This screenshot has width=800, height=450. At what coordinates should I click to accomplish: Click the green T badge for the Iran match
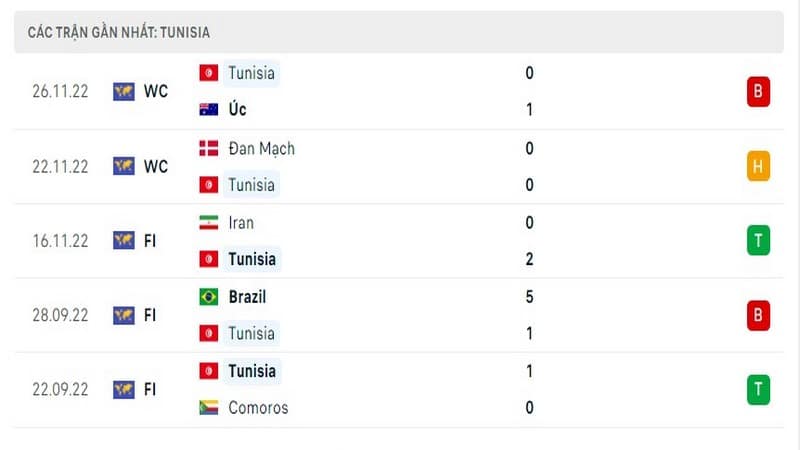click(758, 240)
